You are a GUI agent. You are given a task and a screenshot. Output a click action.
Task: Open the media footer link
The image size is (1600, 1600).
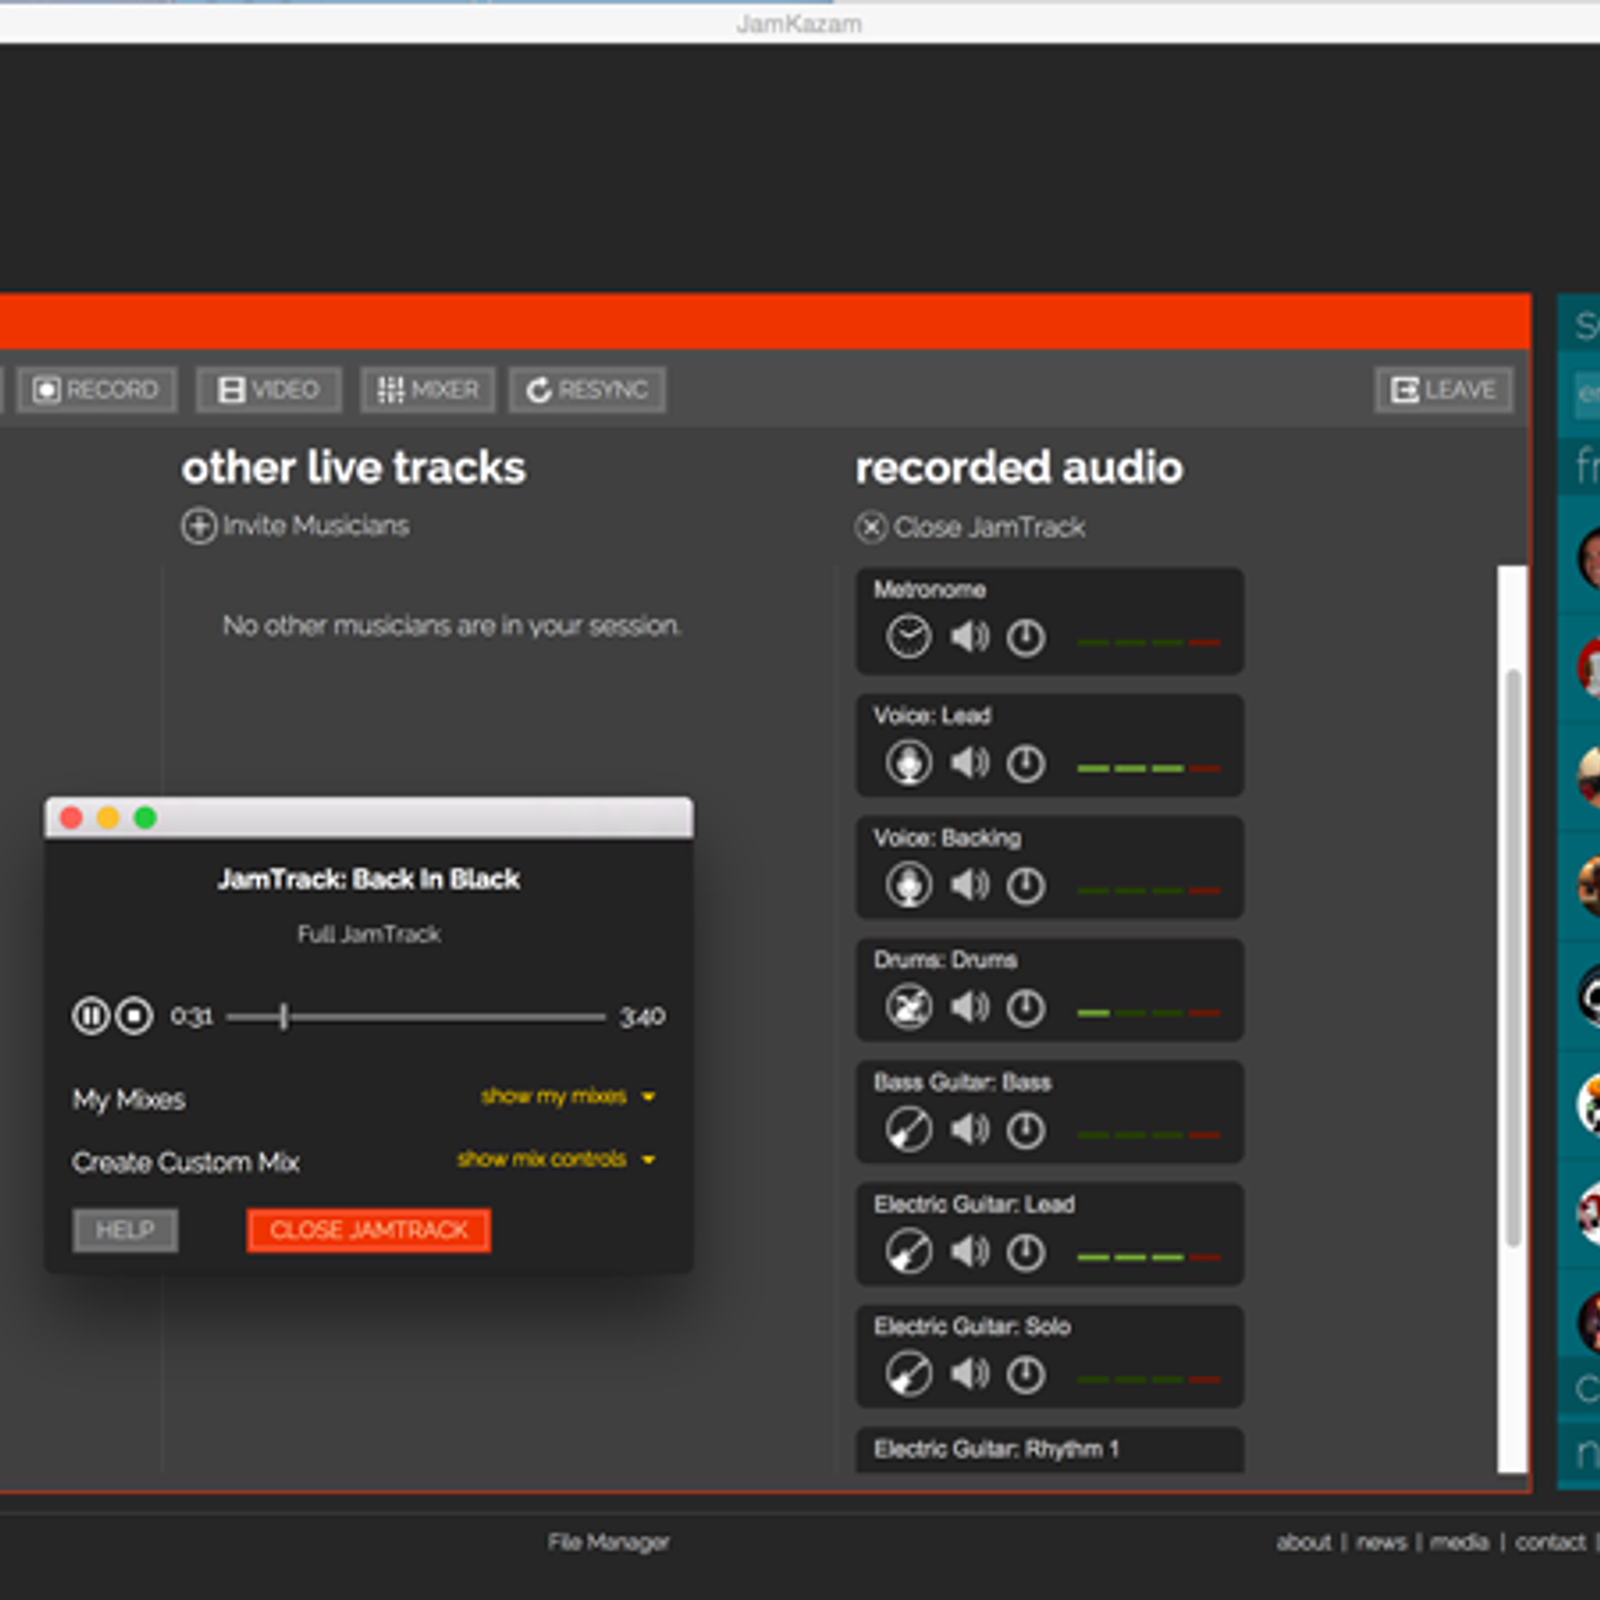[x=1459, y=1542]
